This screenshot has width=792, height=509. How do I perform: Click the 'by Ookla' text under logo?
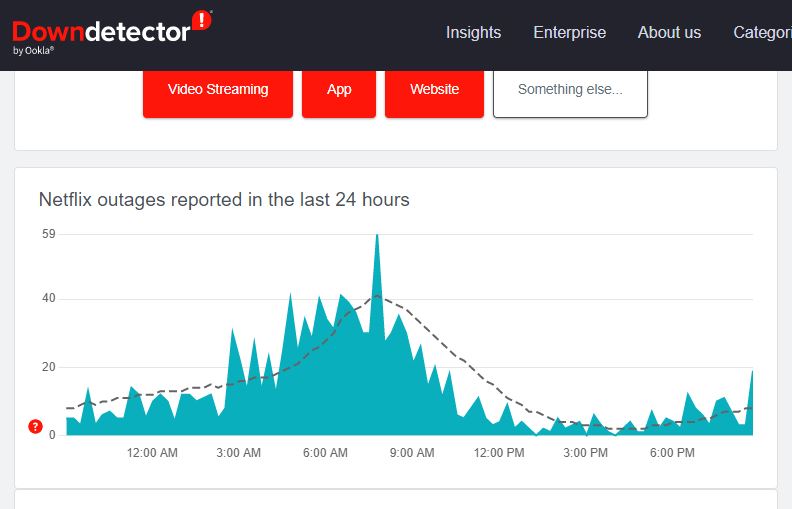pyautogui.click(x=33, y=50)
